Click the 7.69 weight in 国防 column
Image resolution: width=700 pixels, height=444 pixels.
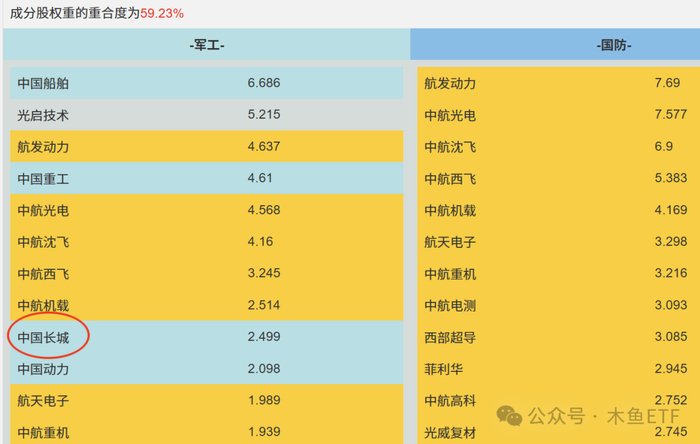click(667, 83)
